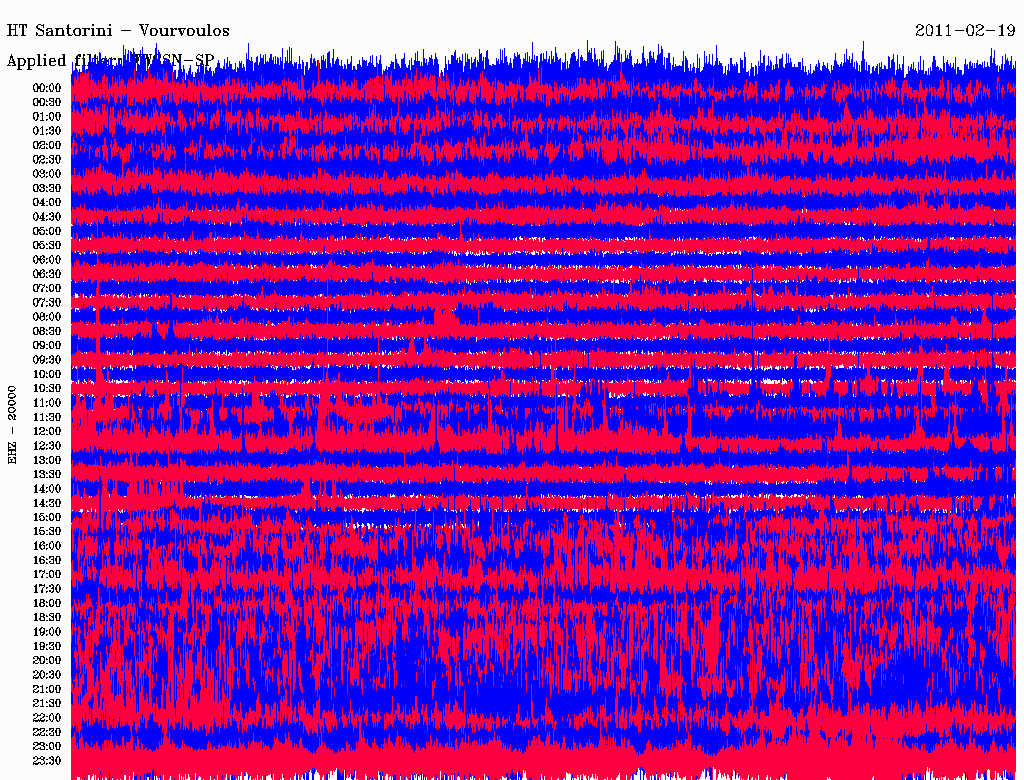Click the vertical 'EHZ – 20000' axis label
Image resolution: width=1024 pixels, height=780 pixels.
tap(12, 425)
